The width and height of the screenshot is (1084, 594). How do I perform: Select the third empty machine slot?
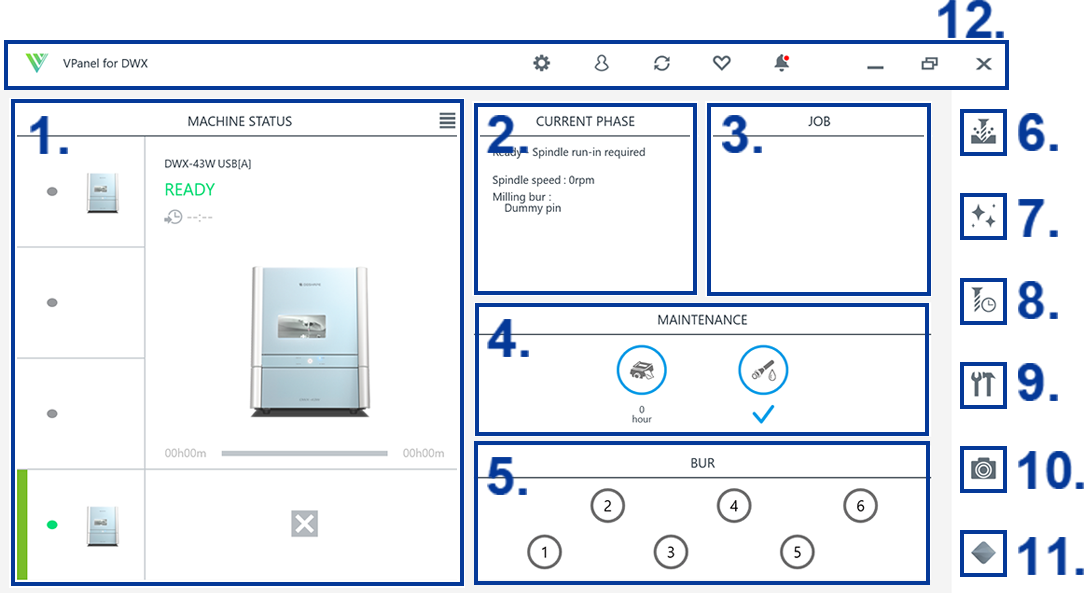click(80, 414)
